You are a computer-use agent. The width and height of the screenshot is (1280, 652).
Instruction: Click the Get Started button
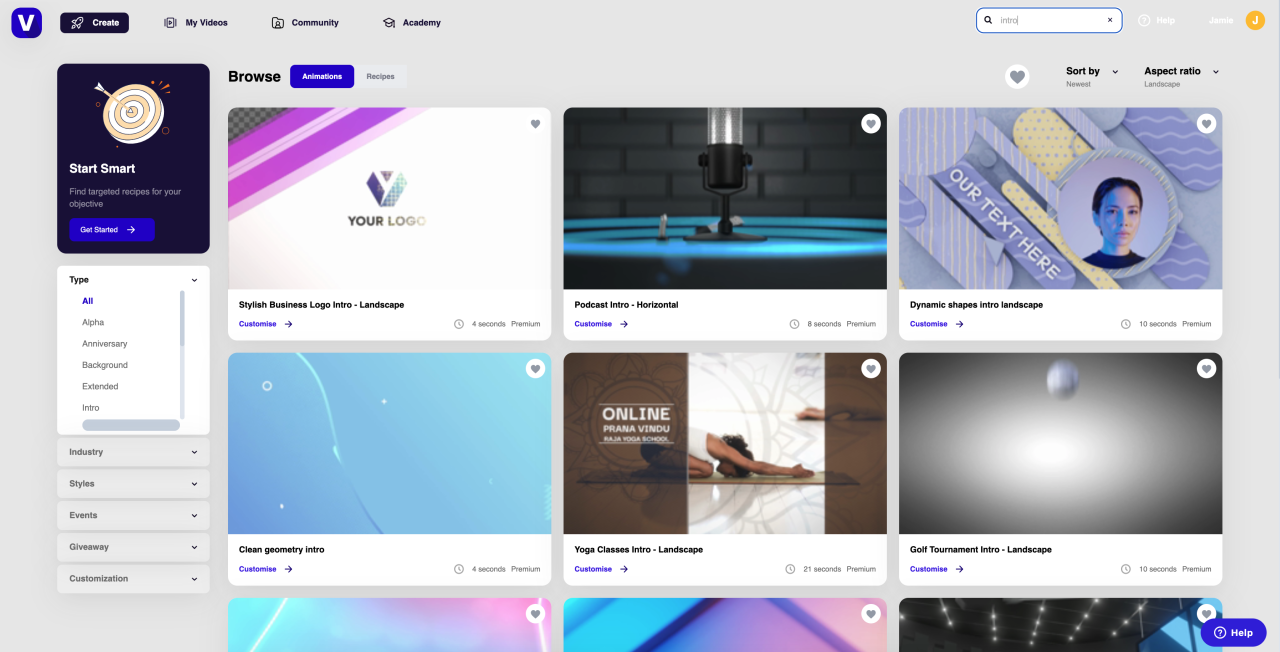point(111,229)
